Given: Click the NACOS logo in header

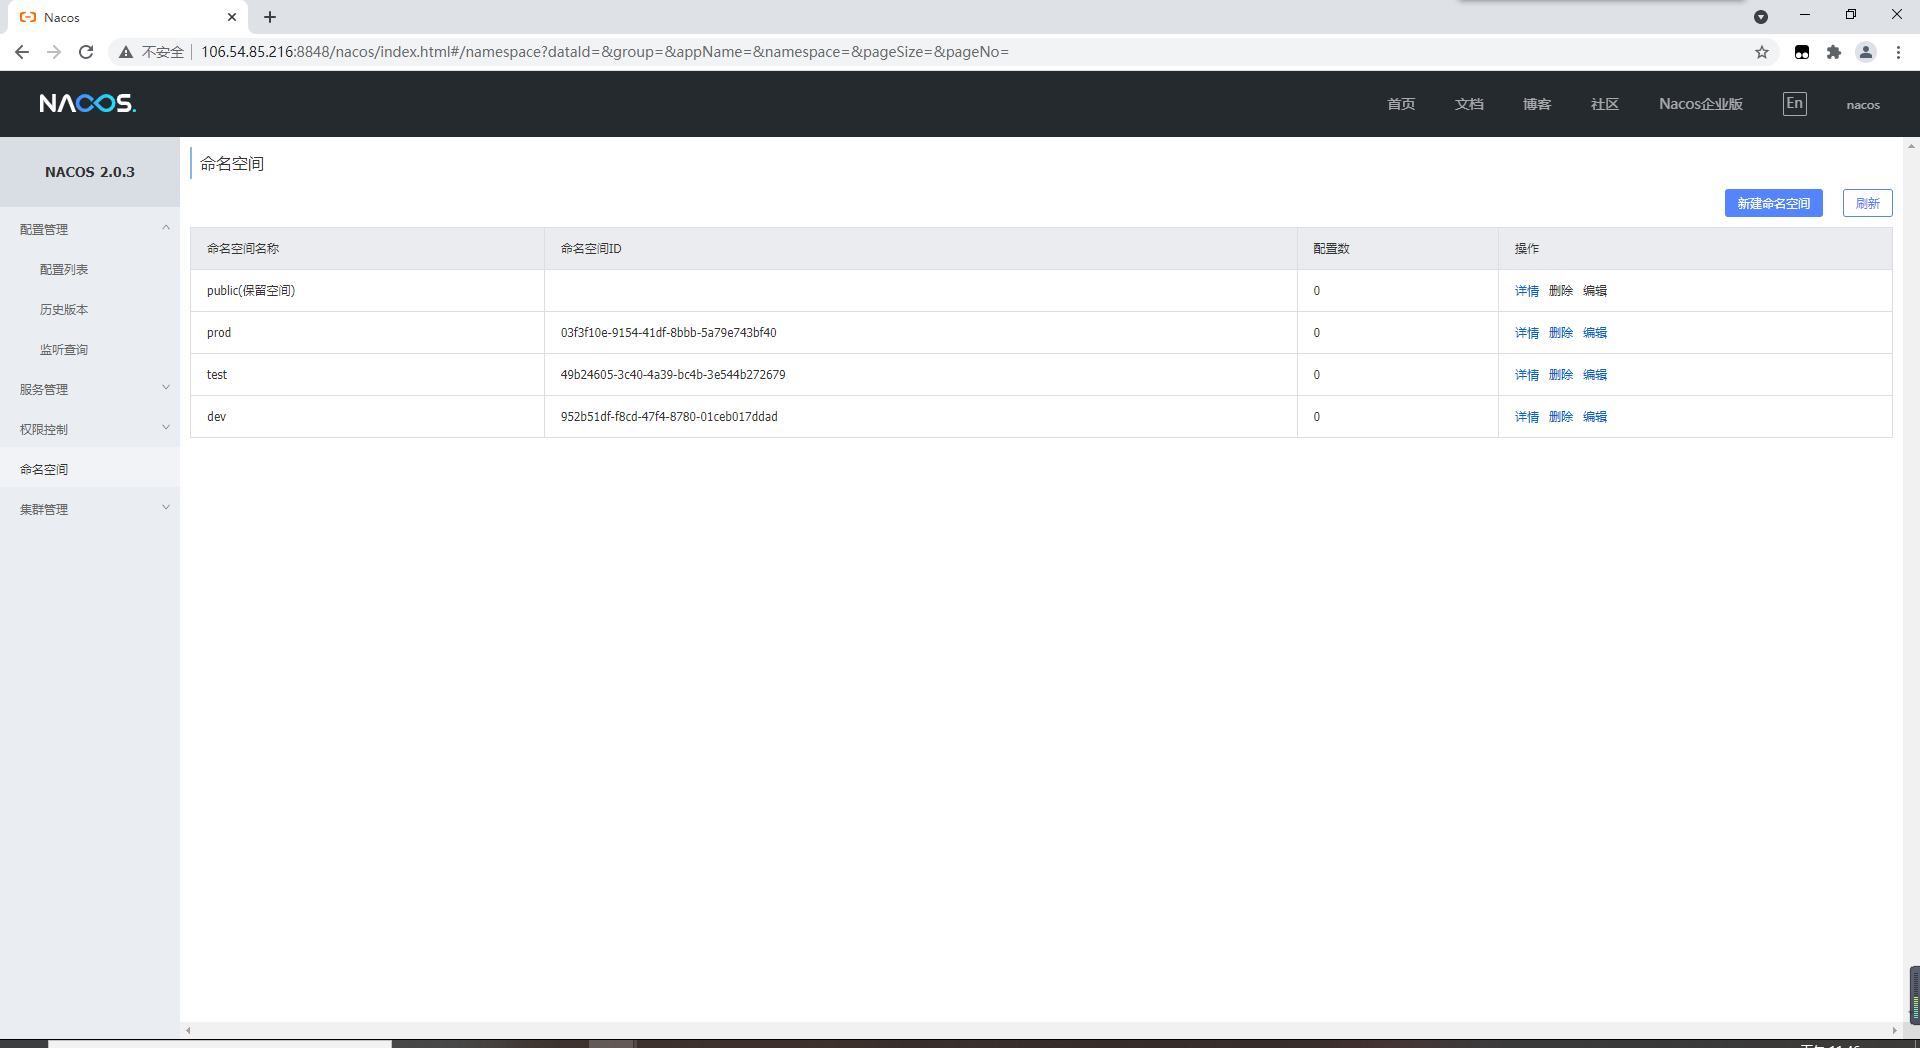Looking at the screenshot, I should tap(87, 103).
